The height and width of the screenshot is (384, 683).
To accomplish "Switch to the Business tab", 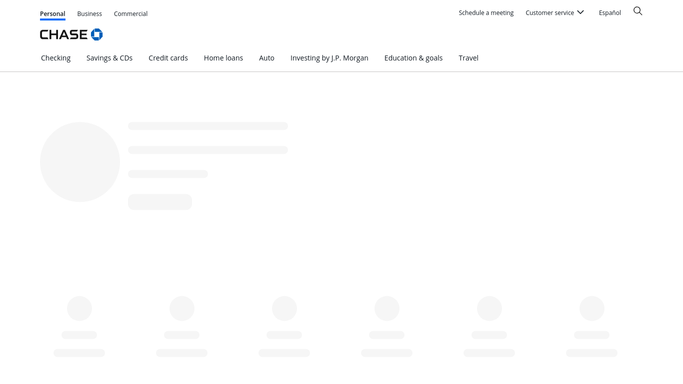I will click(89, 13).
